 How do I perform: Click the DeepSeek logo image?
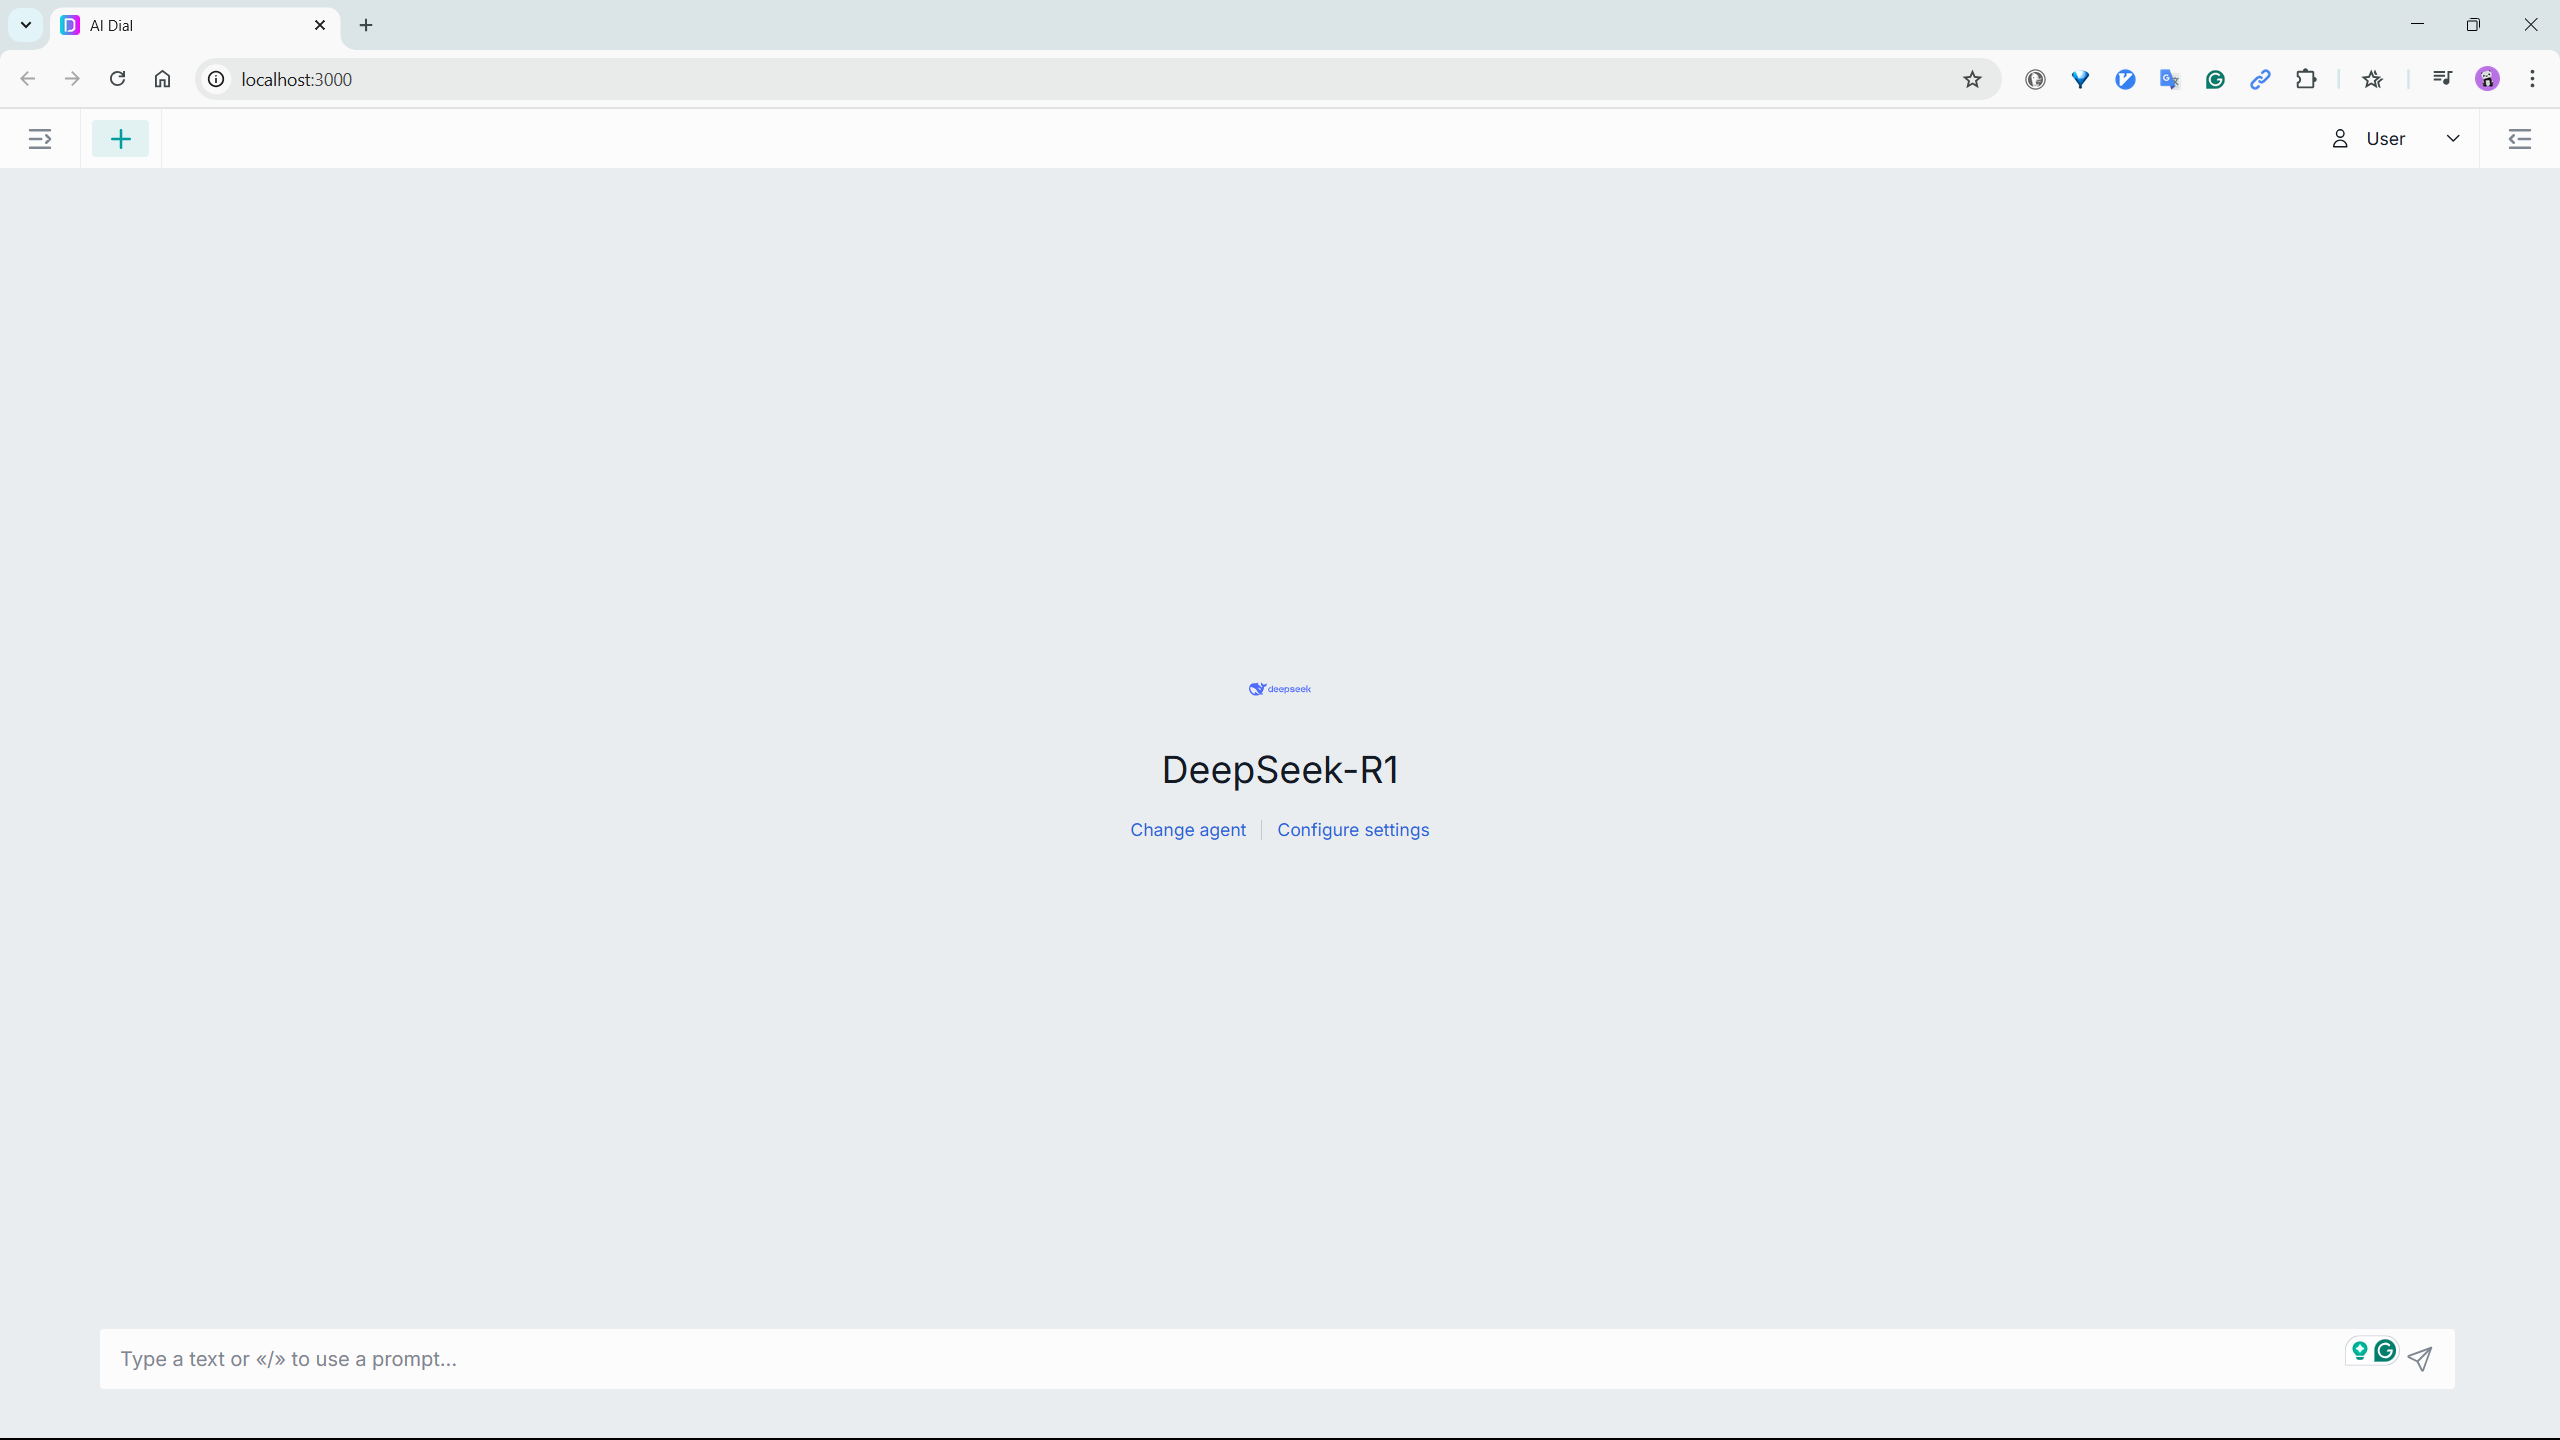tap(1280, 689)
